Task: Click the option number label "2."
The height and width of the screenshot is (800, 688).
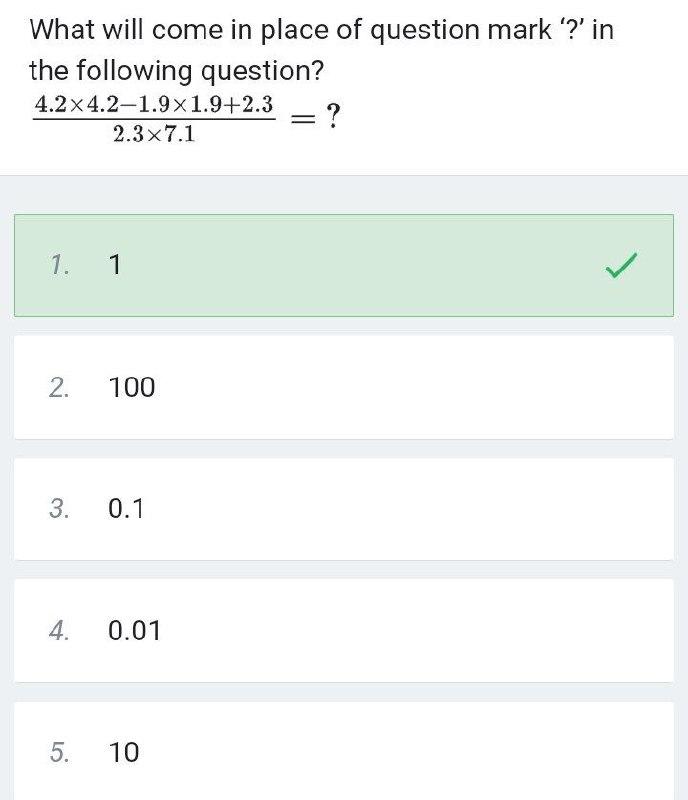Action: (59, 387)
